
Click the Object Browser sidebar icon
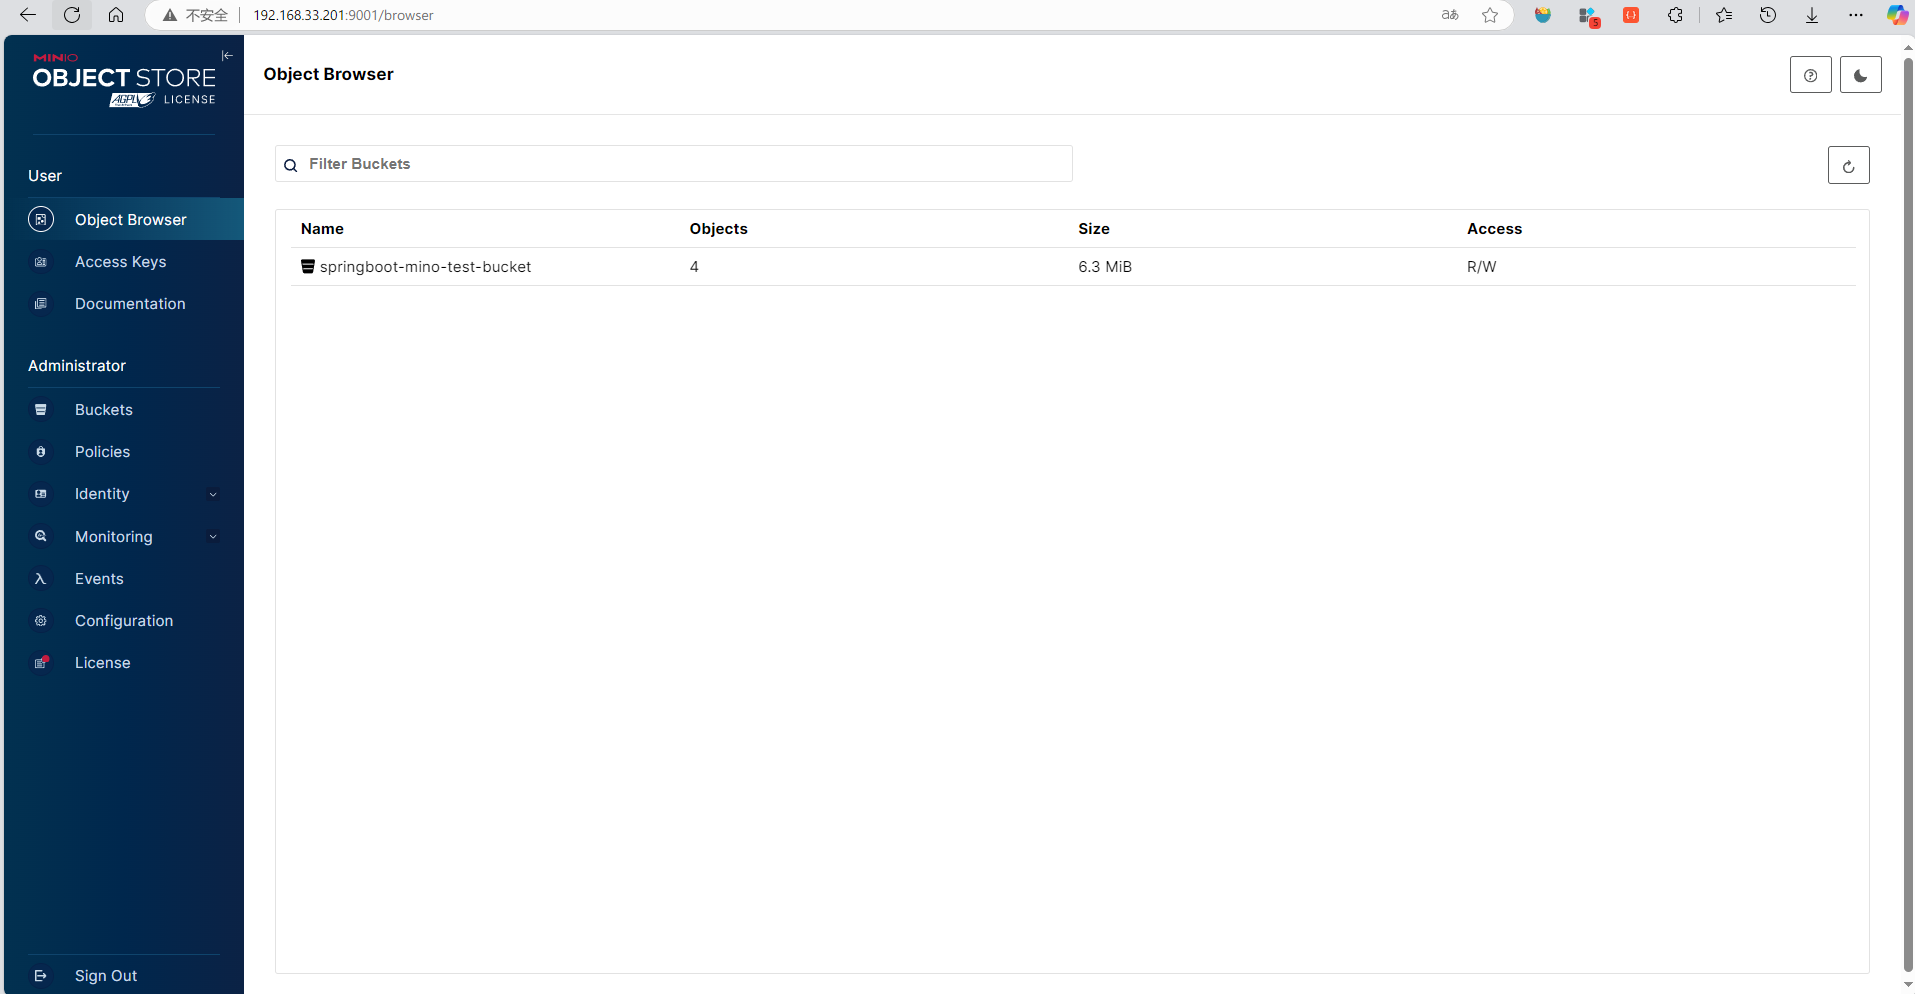(41, 219)
